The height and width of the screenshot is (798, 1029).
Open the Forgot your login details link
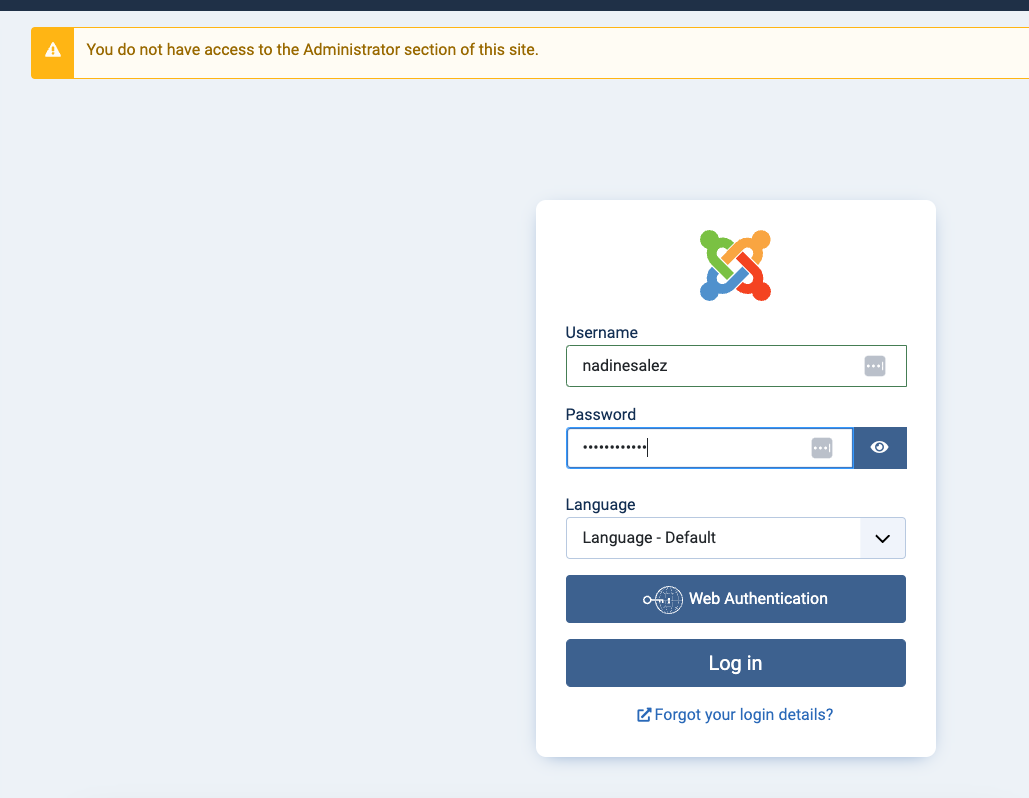pos(736,715)
